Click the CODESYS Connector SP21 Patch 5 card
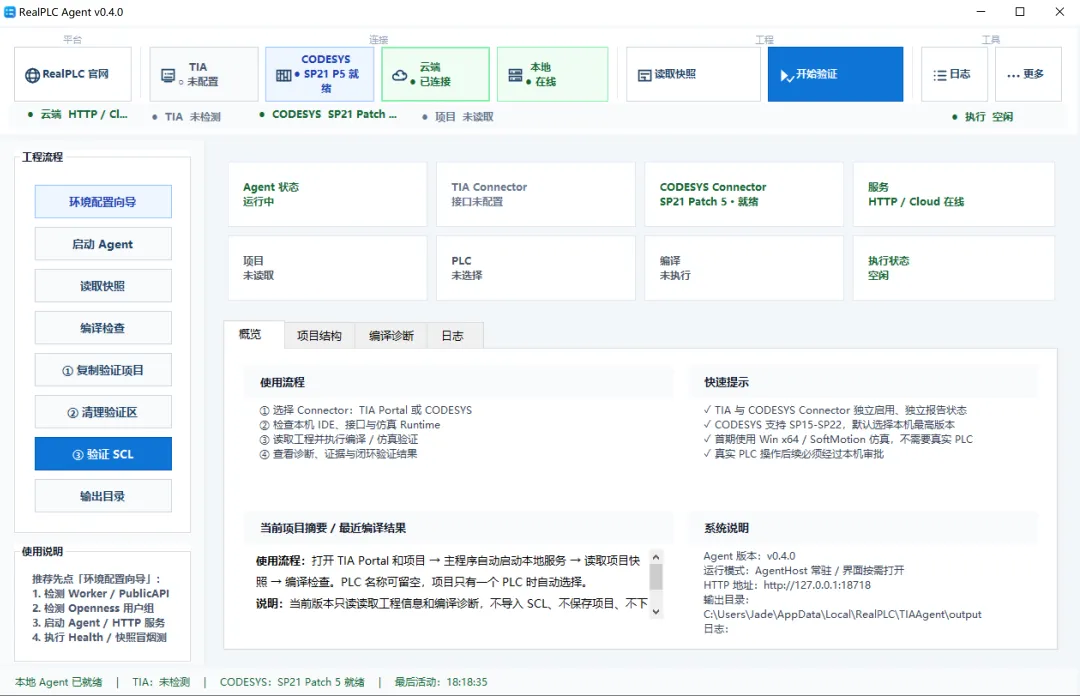1080x696 pixels. [744, 194]
